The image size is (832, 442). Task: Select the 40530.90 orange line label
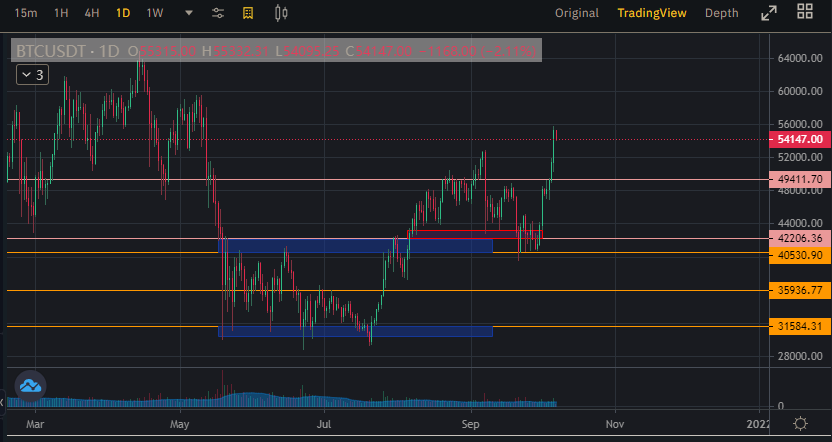click(x=800, y=255)
